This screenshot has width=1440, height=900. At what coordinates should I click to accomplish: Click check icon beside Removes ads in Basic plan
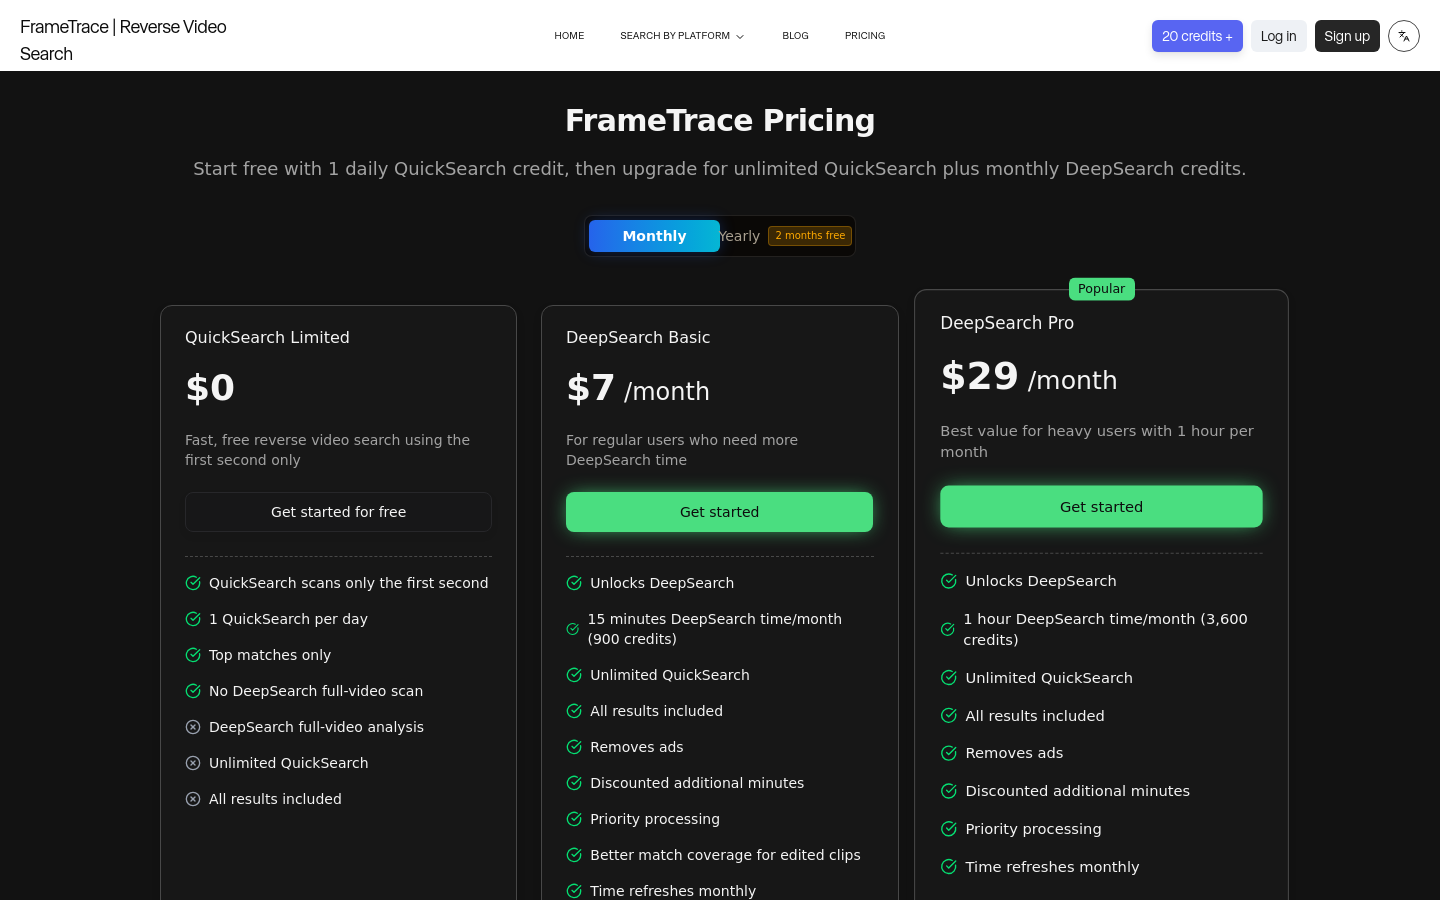(x=574, y=747)
